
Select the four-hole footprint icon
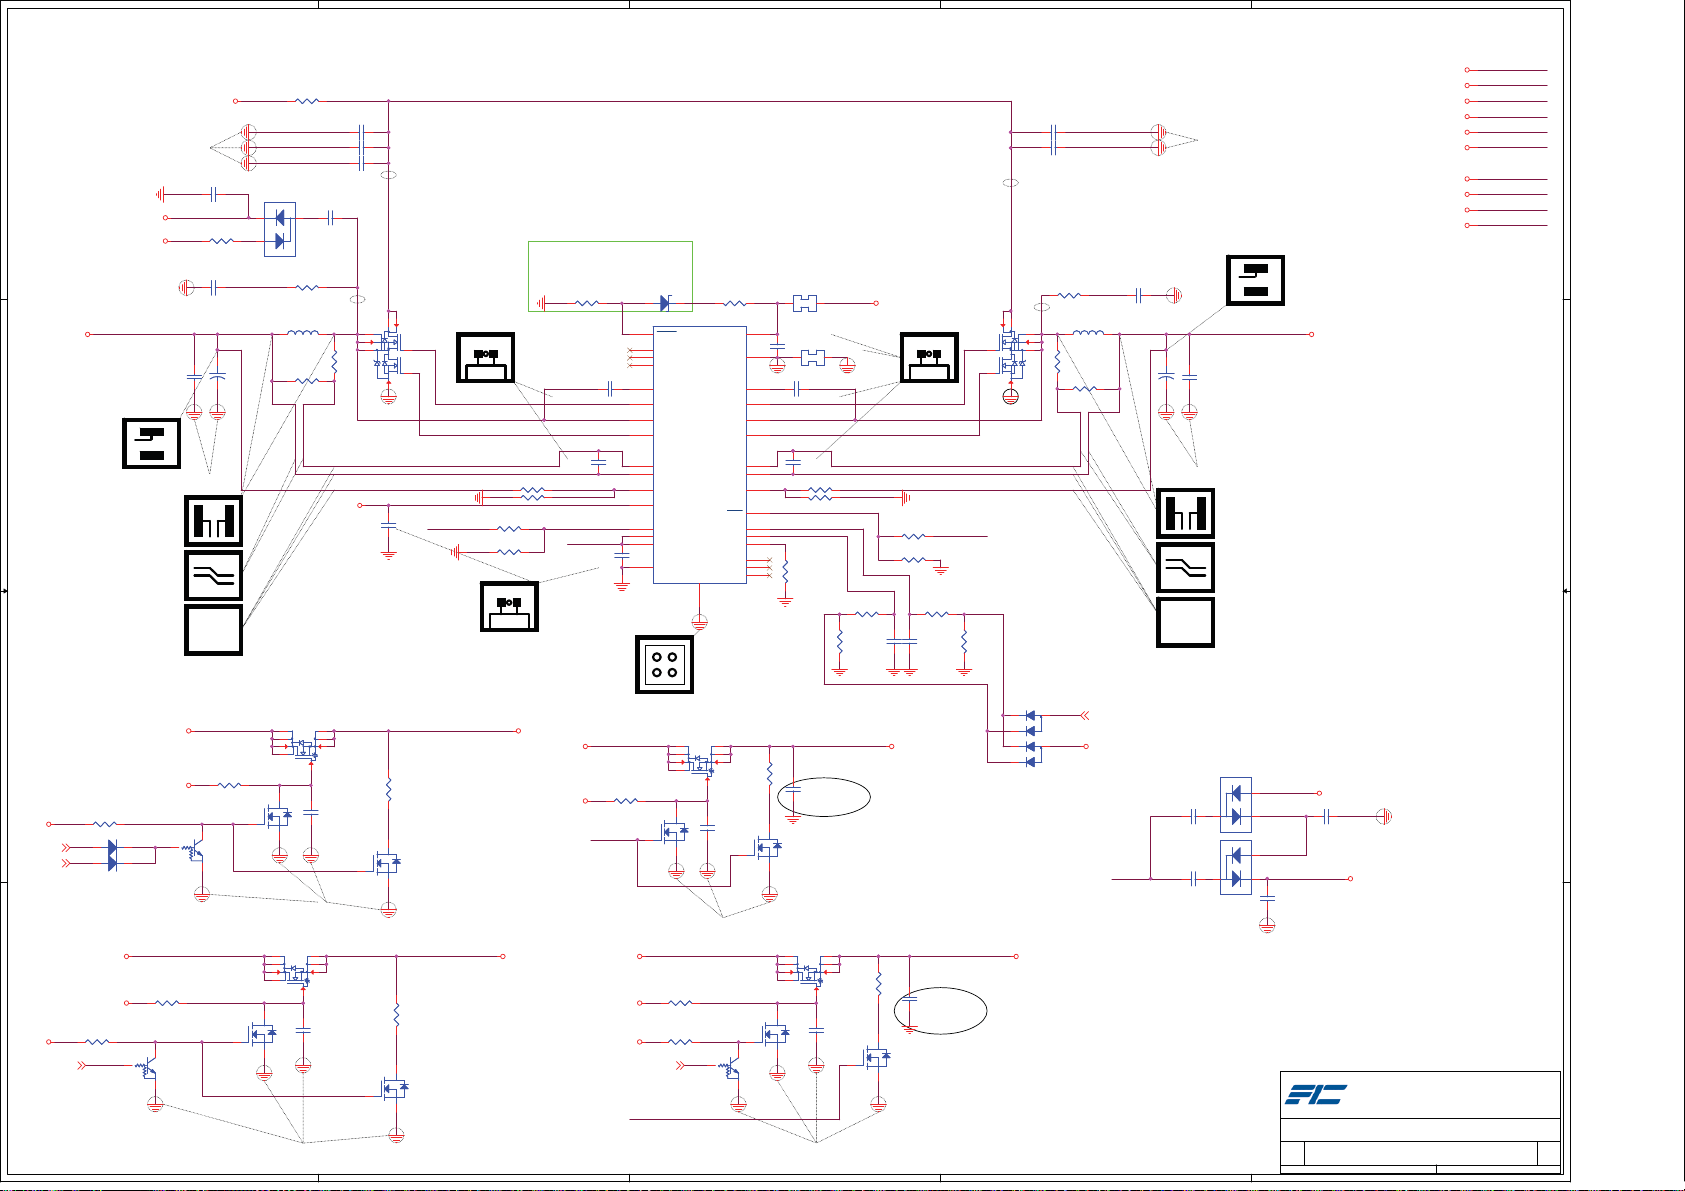665,665
